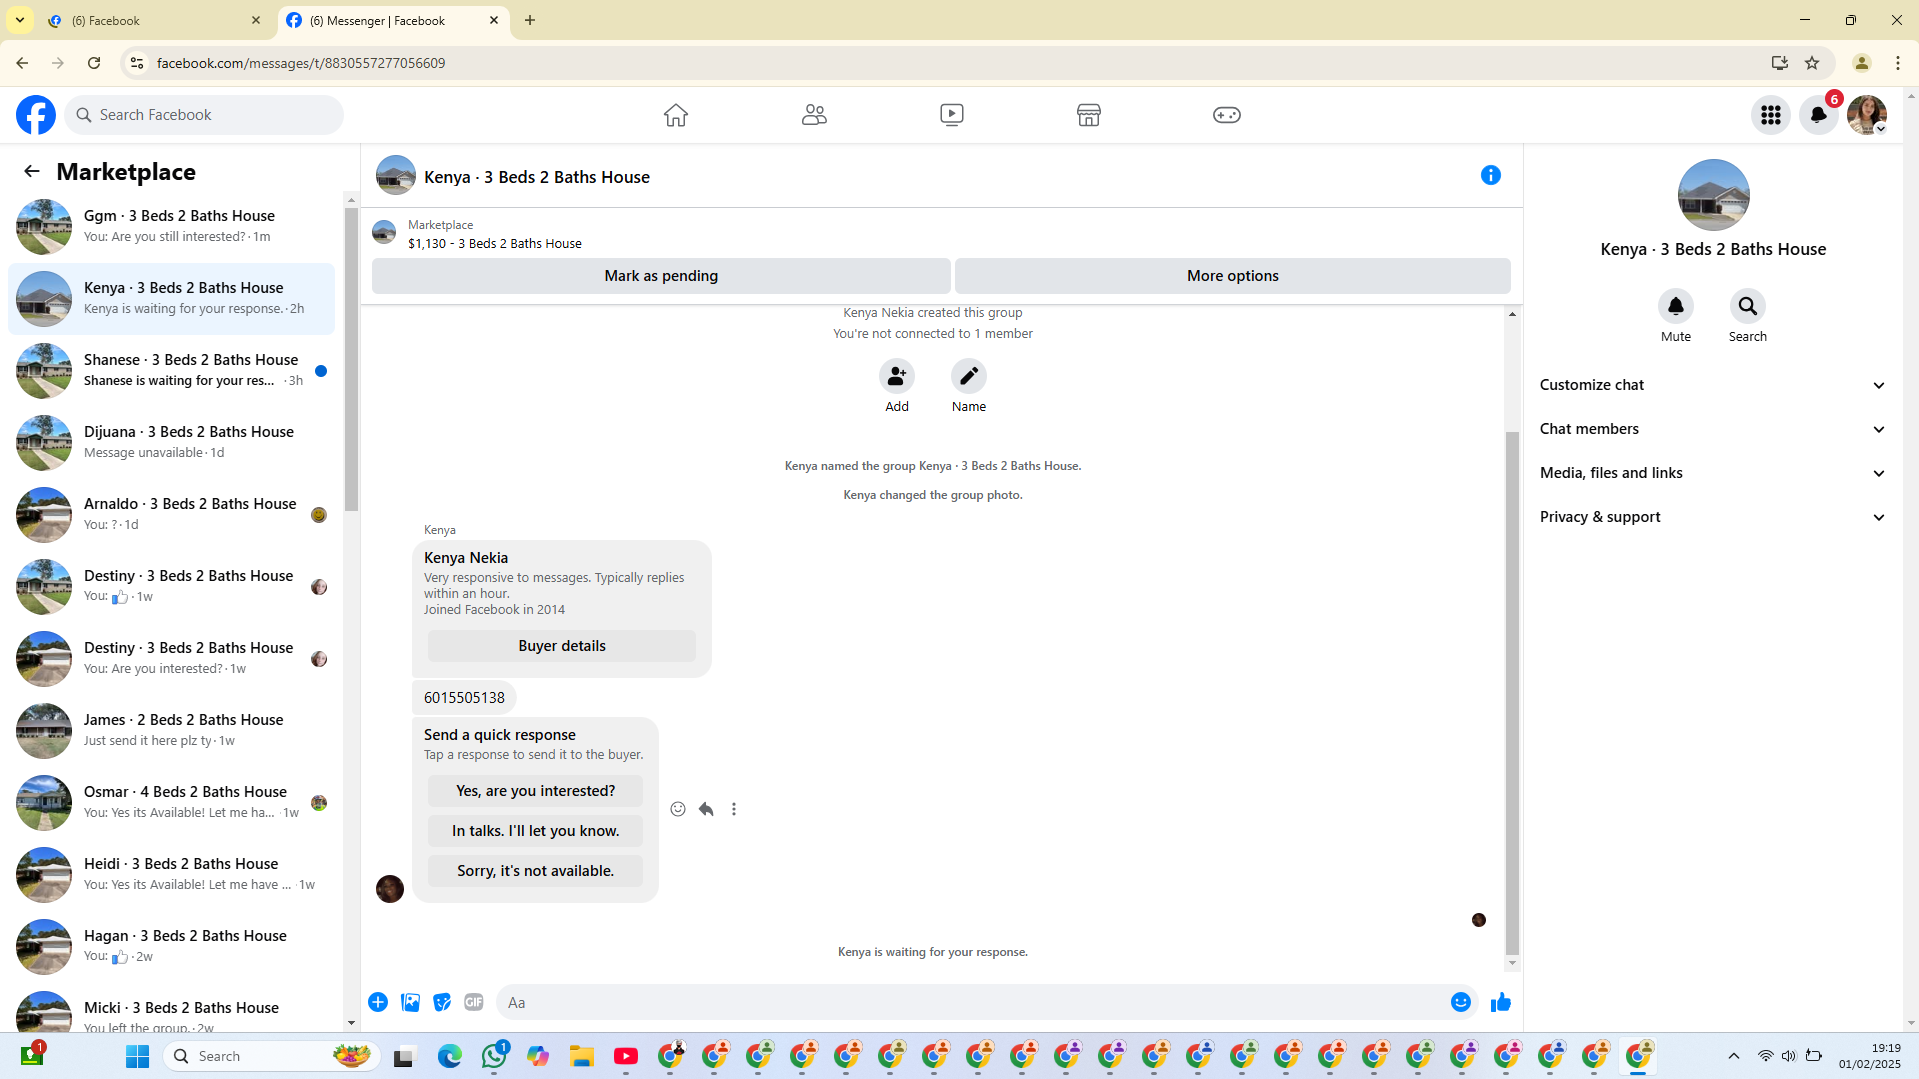
Task: Send a thumbs-up like
Action: [x=1501, y=1002]
